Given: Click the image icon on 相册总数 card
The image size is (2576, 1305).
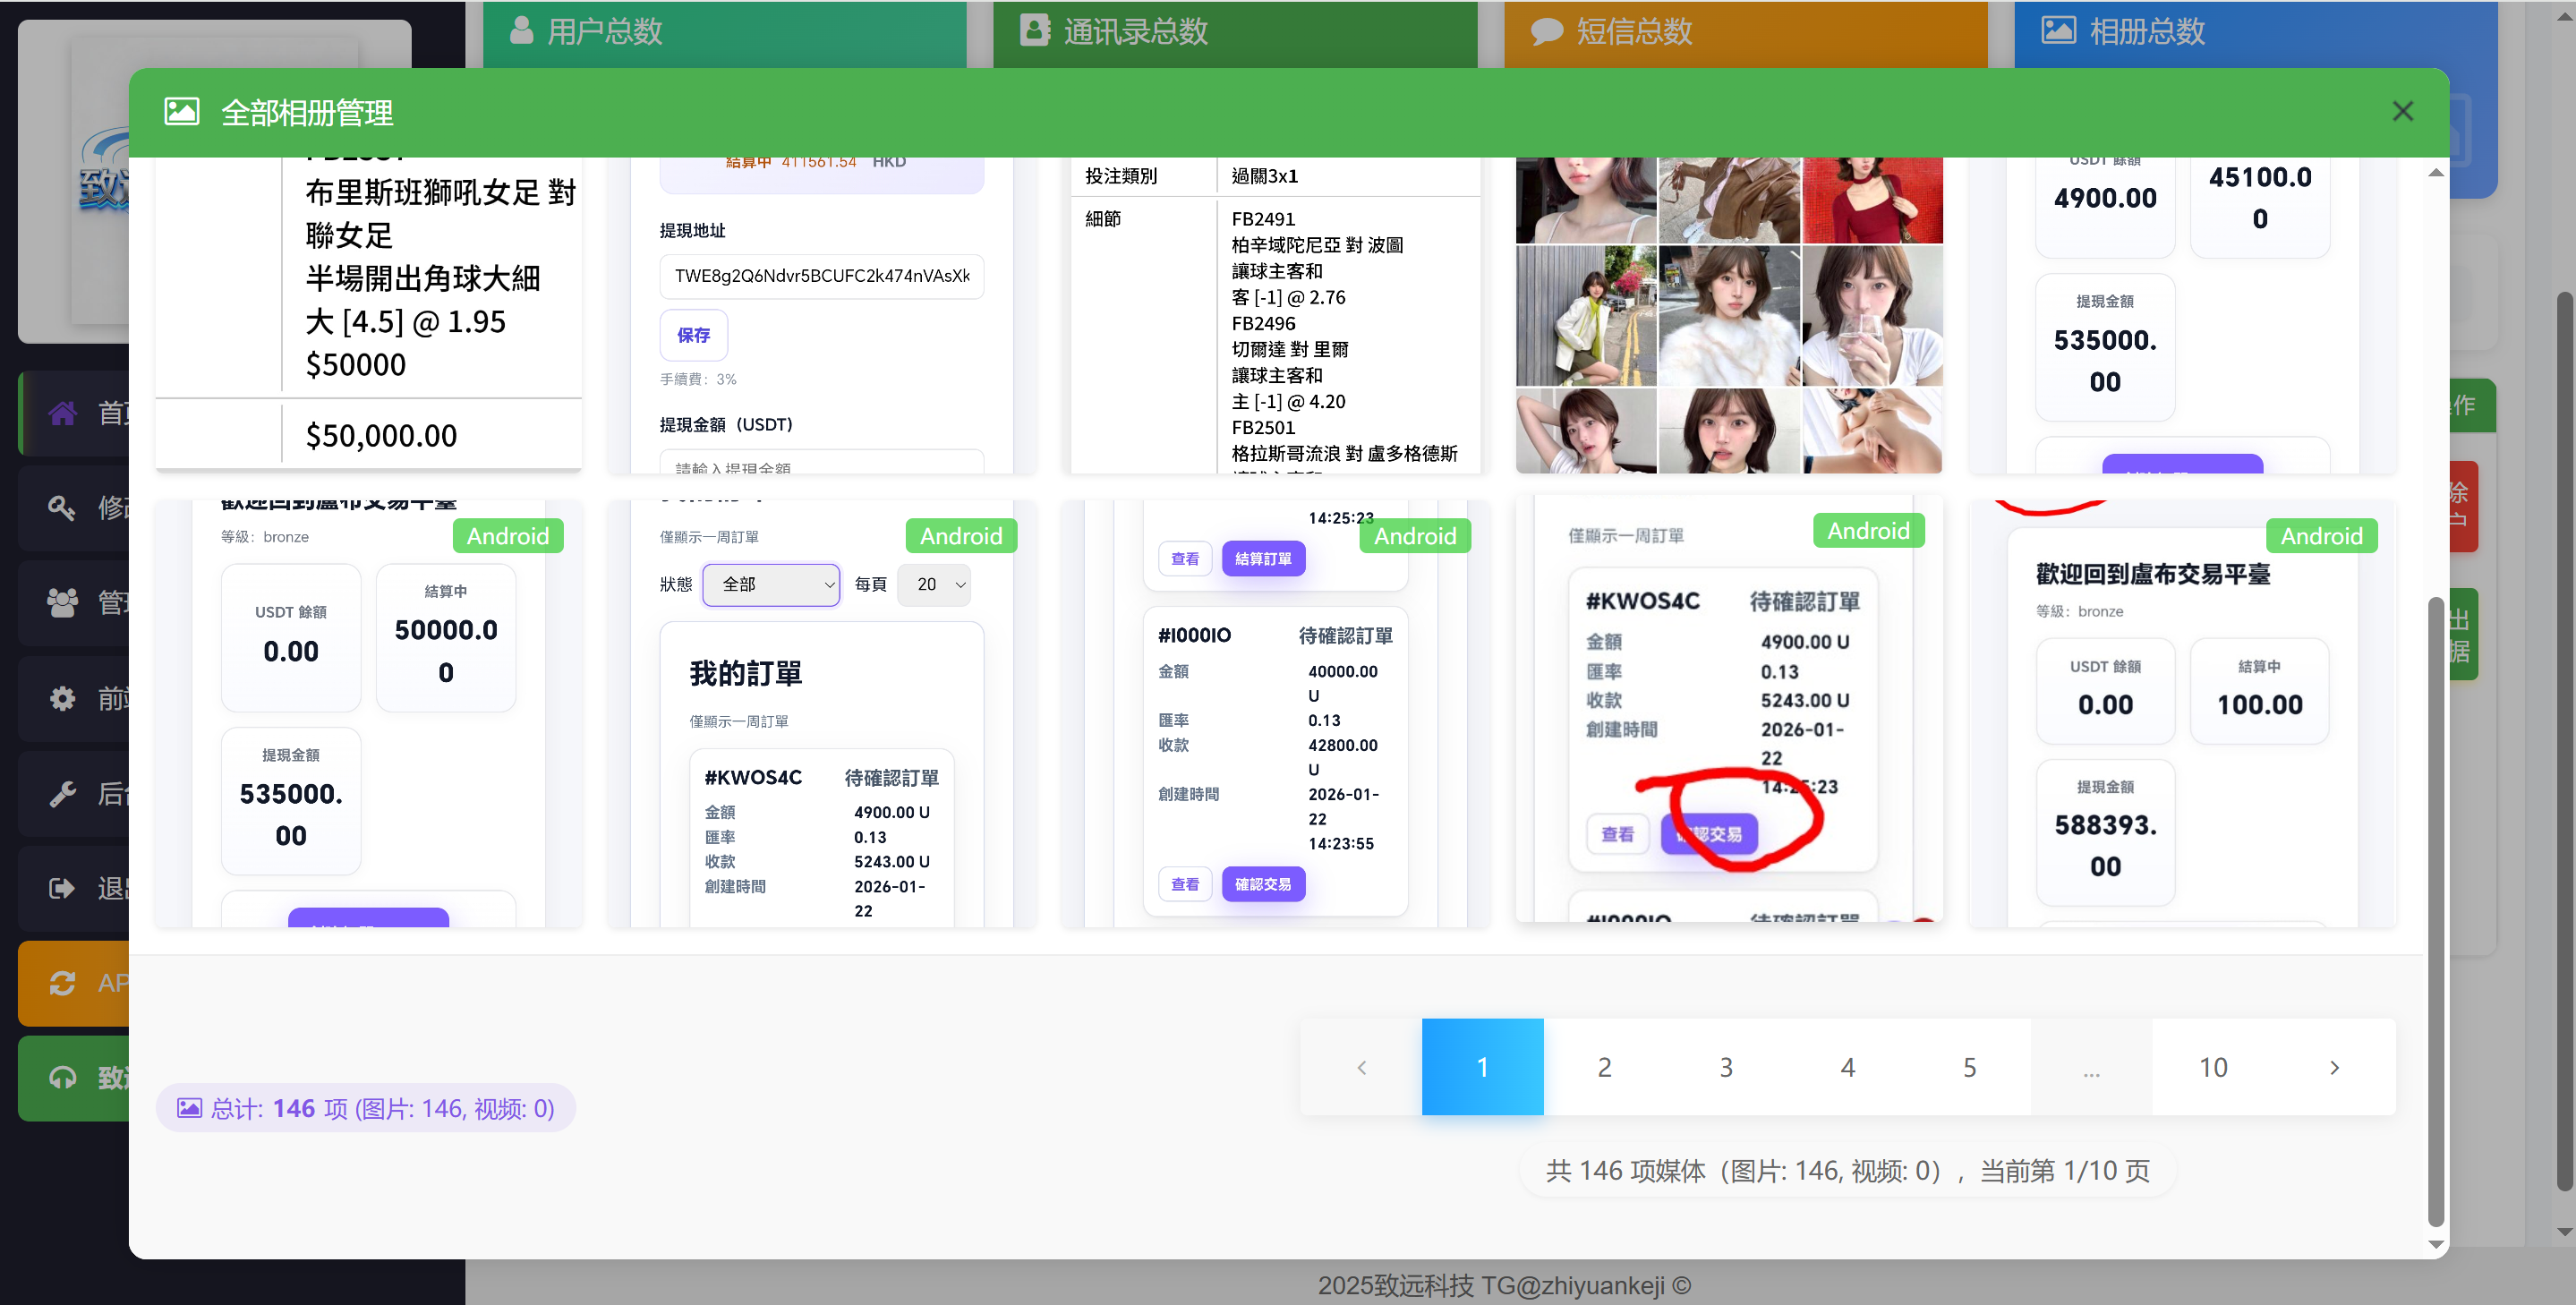Looking at the screenshot, I should pos(2059,30).
